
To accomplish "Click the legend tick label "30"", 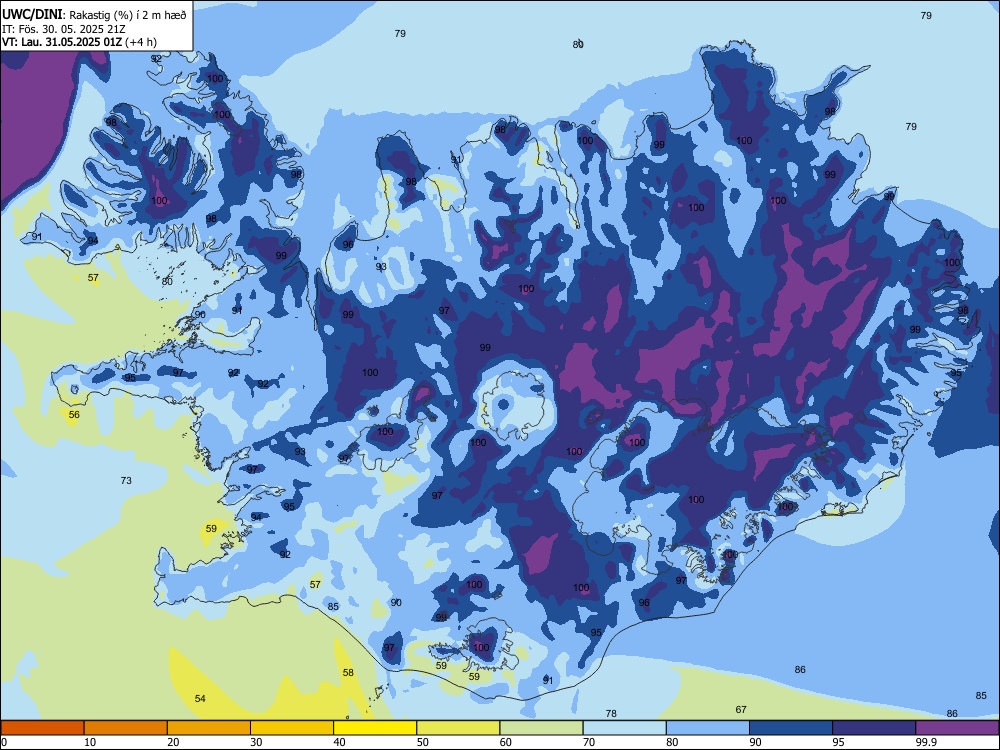I will 256,742.
